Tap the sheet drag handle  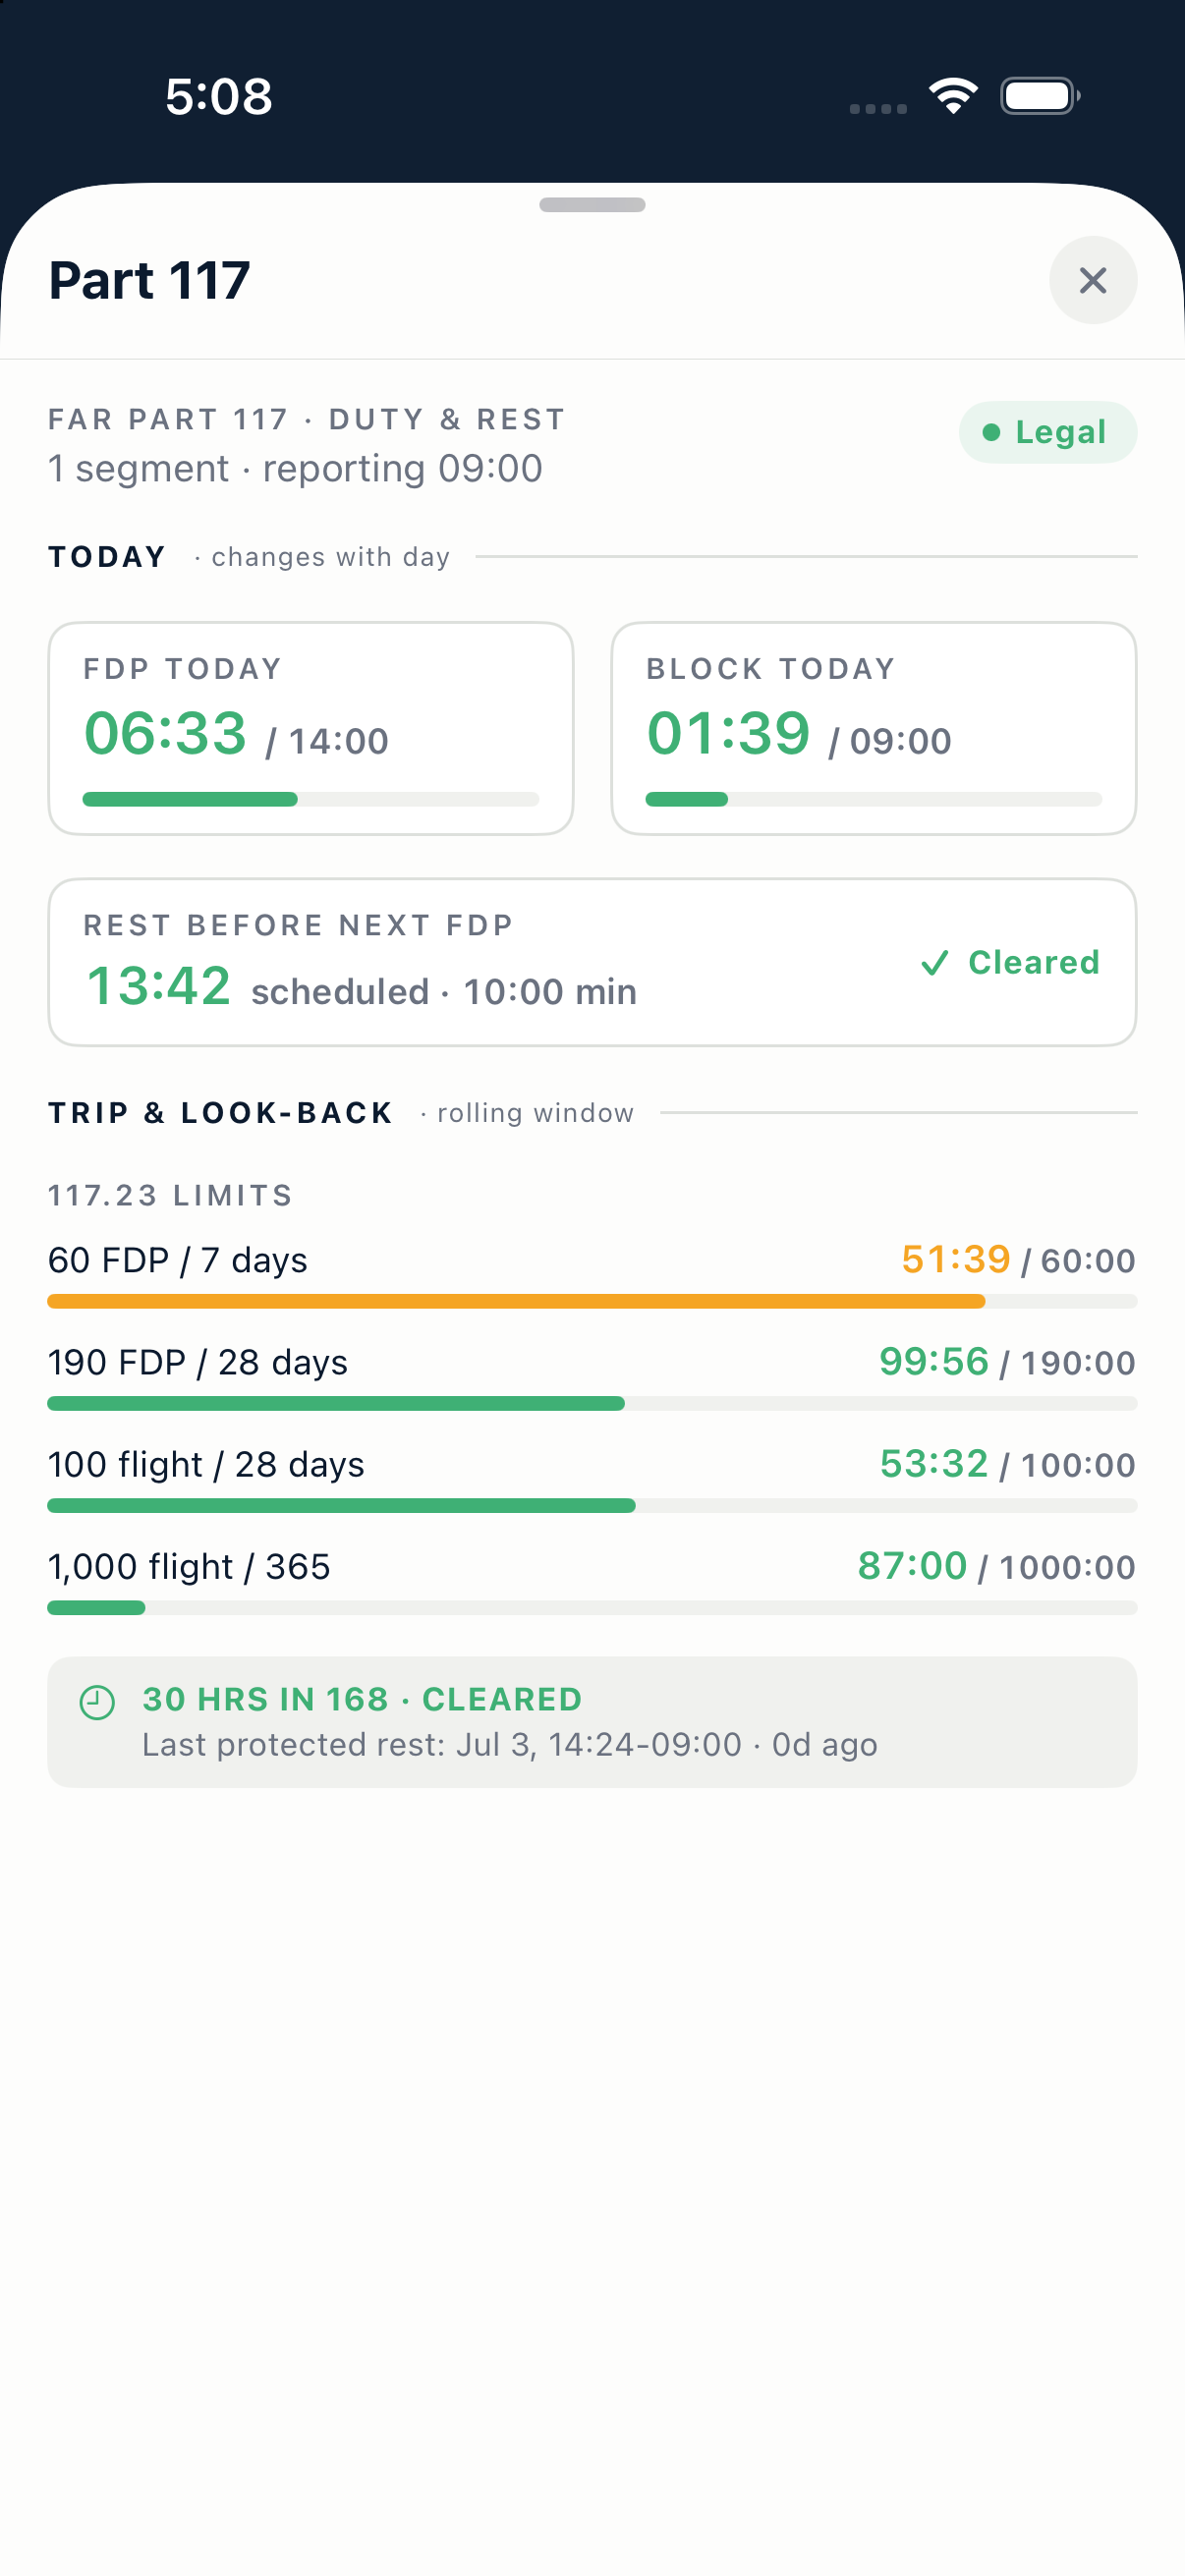(x=592, y=204)
